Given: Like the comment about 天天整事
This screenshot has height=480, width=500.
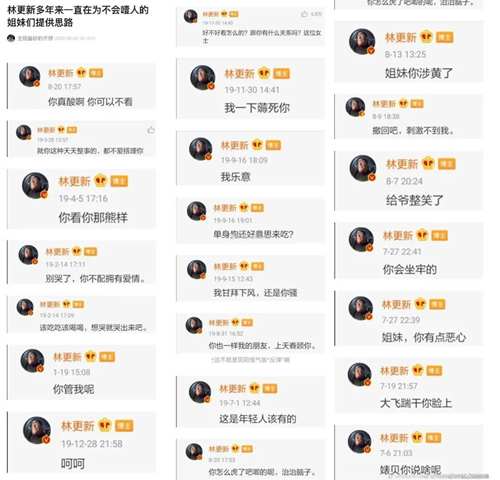Looking at the screenshot, I should 151,130.
